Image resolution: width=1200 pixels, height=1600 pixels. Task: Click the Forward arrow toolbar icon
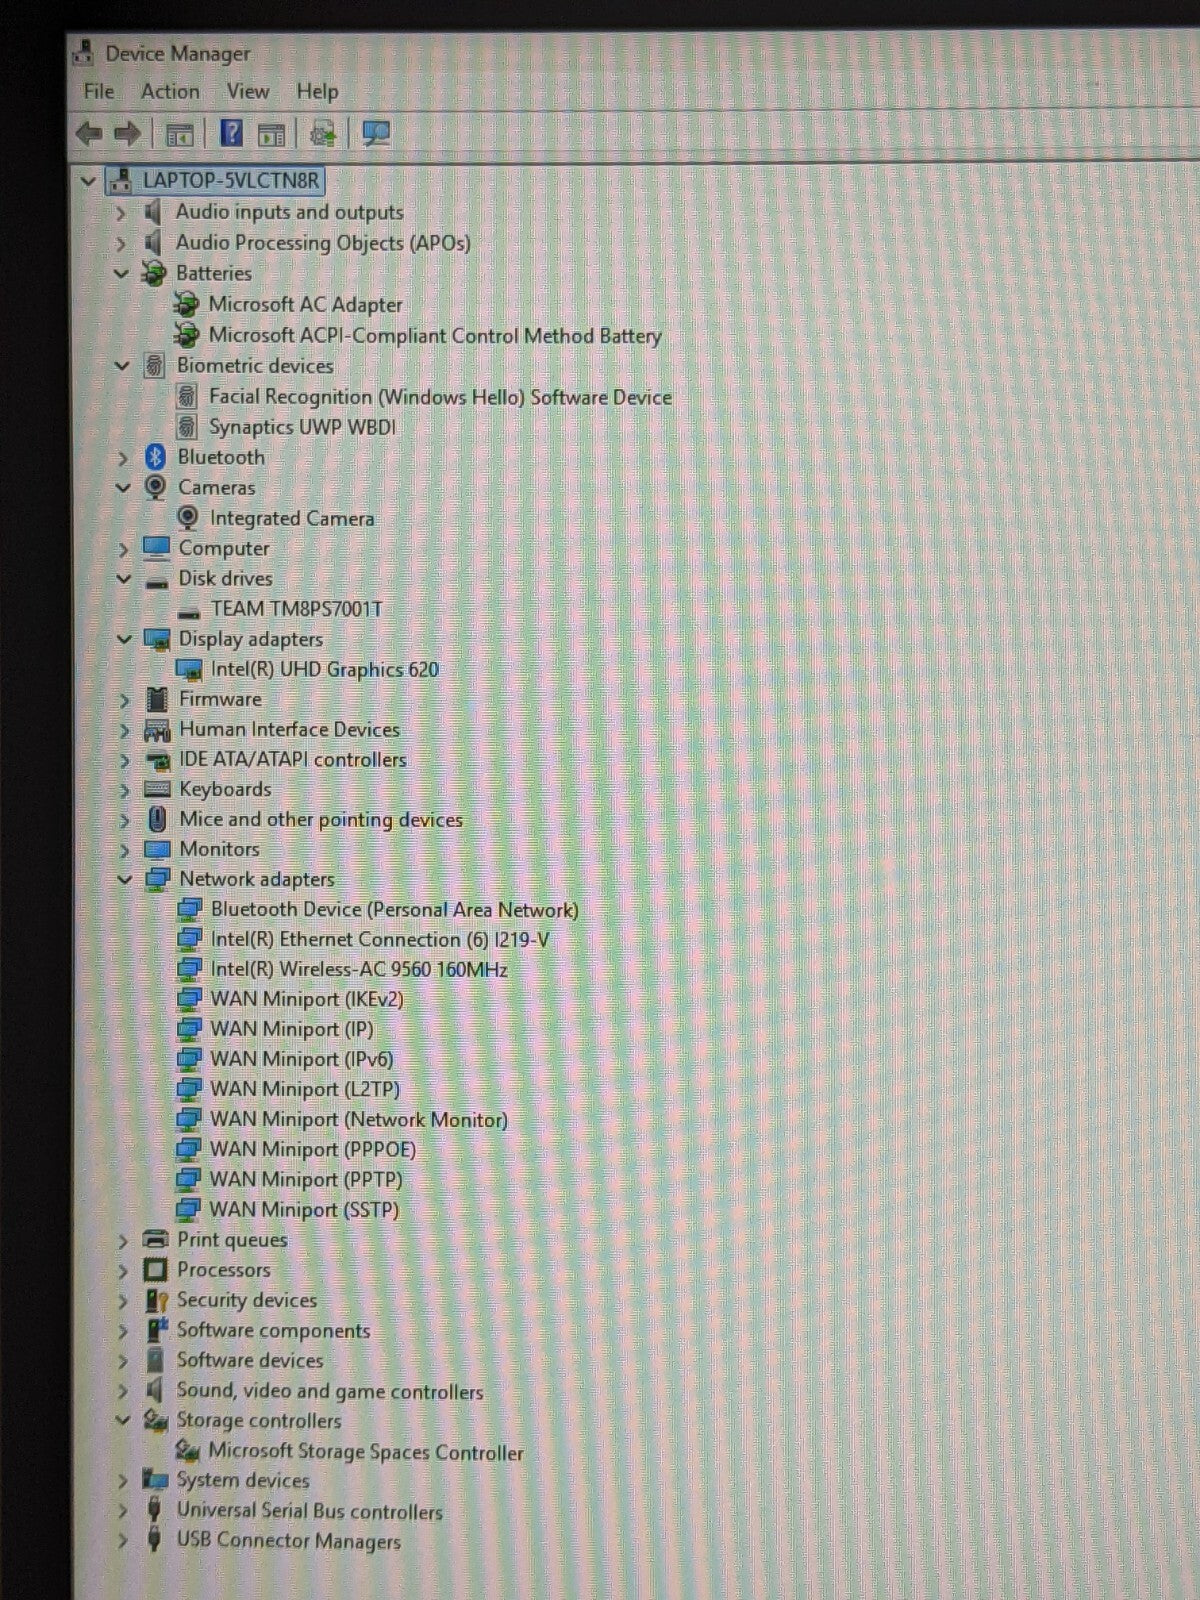click(127, 133)
